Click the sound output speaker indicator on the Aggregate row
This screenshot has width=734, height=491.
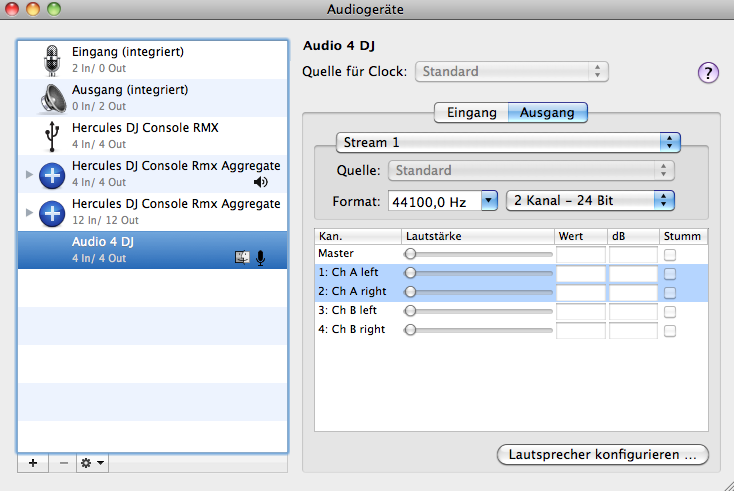click(261, 182)
